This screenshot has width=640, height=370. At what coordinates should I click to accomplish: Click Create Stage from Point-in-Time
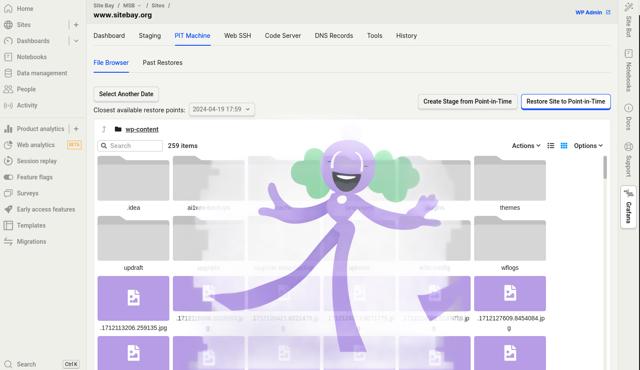[x=467, y=102]
